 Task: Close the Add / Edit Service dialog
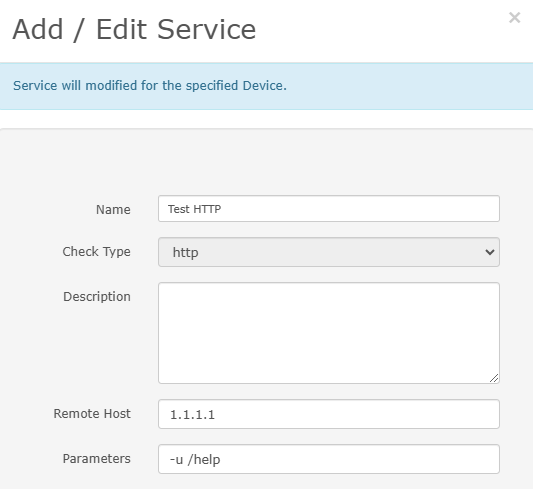coord(514,18)
